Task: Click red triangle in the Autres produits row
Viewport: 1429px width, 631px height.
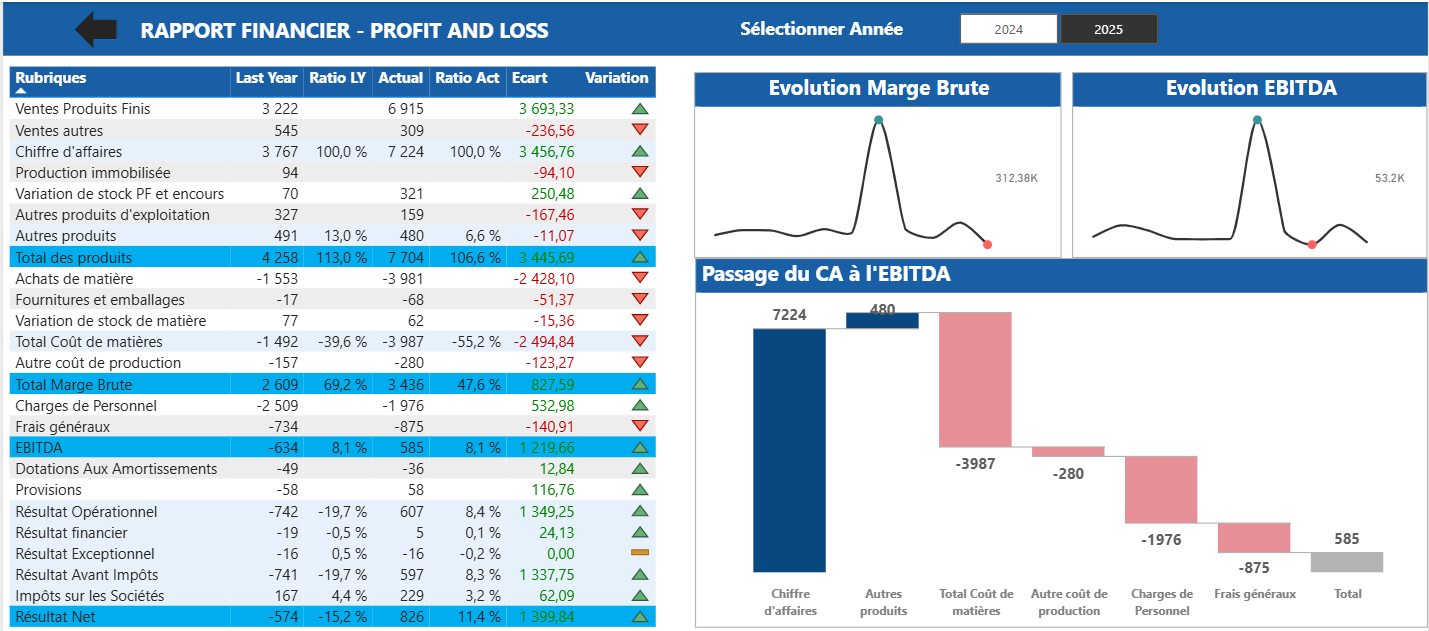Action: (x=640, y=235)
